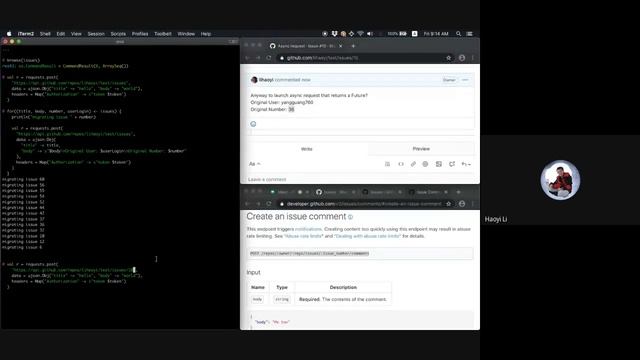Viewport: 640px width, 360px height.
Task: Open the Session menu
Action: point(96,34)
